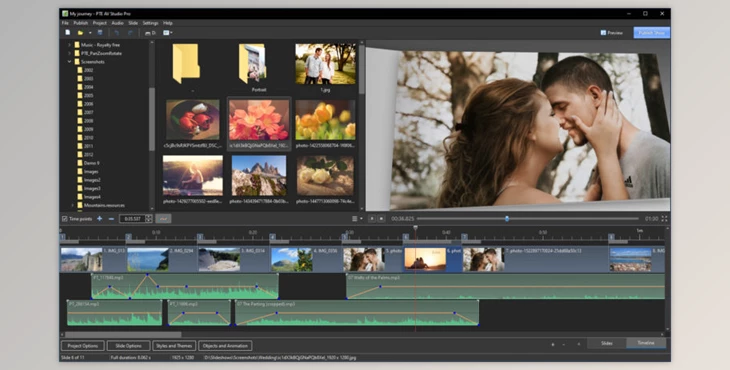Click the time point value field
The height and width of the screenshot is (370, 730).
[133, 218]
